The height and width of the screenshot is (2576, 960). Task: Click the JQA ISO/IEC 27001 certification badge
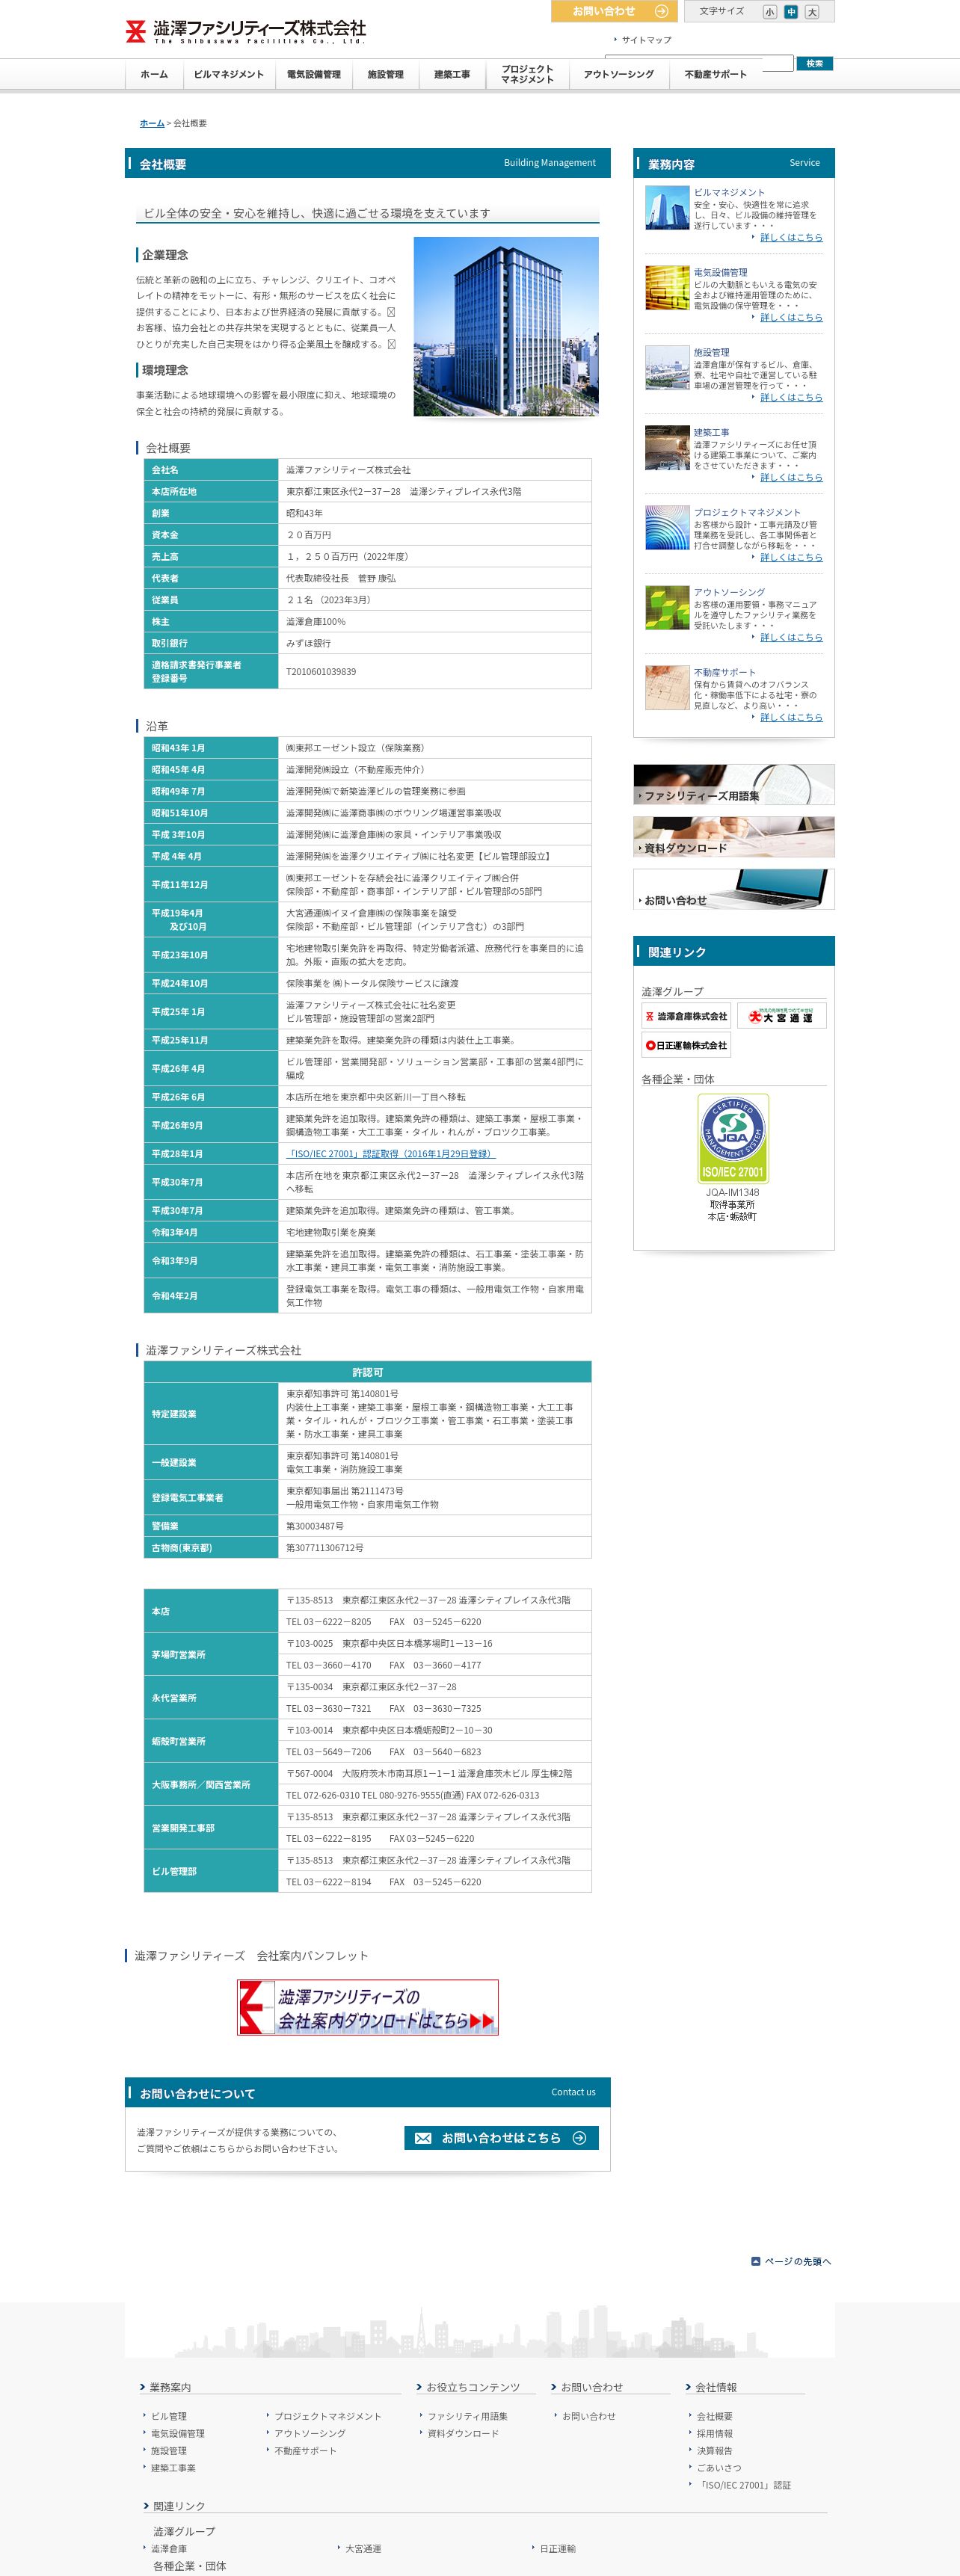point(733,1139)
